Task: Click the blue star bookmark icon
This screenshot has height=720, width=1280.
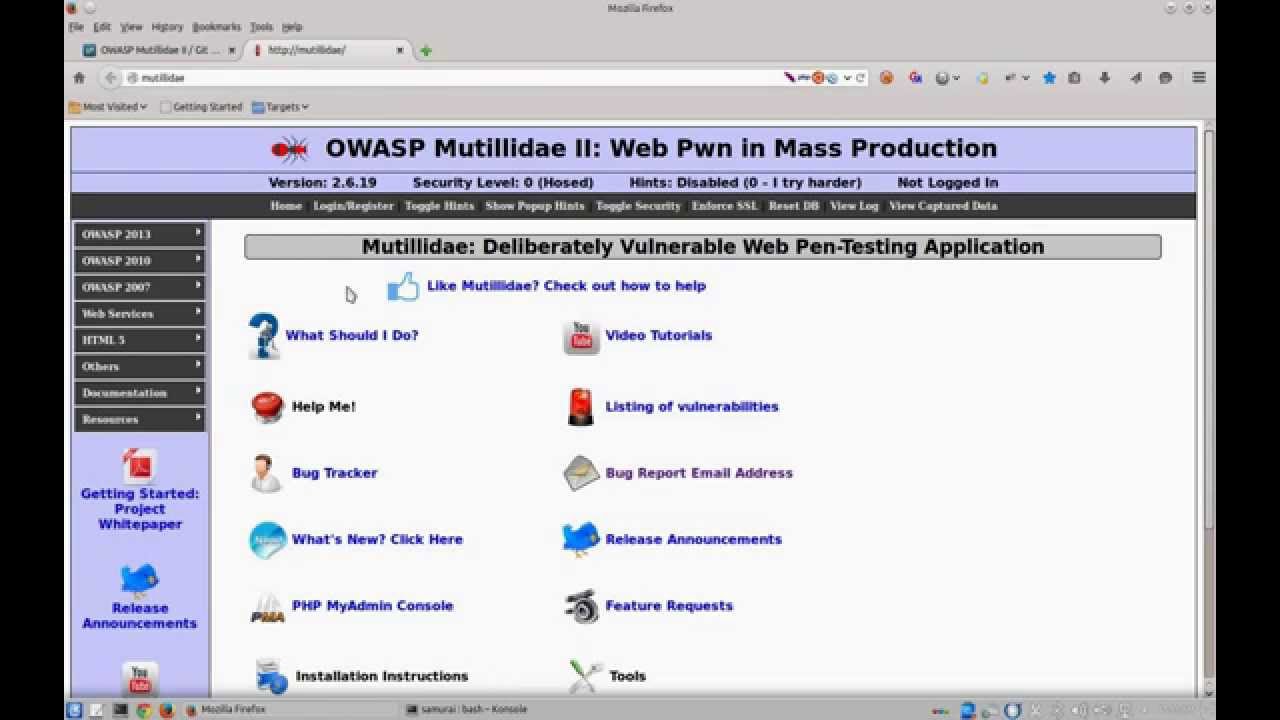Action: [1049, 78]
